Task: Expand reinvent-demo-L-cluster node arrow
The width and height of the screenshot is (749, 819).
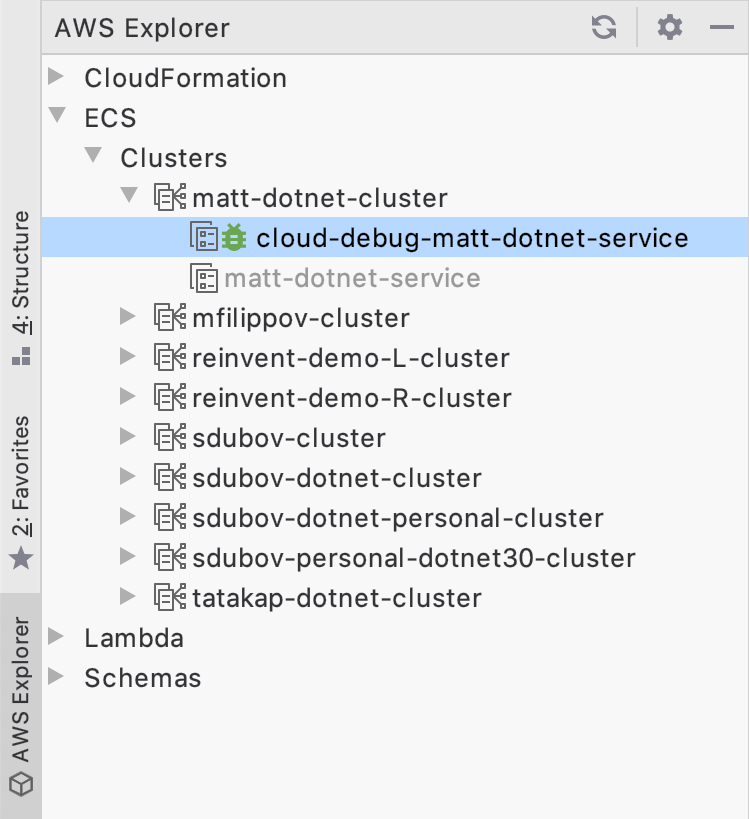Action: pyautogui.click(x=127, y=357)
